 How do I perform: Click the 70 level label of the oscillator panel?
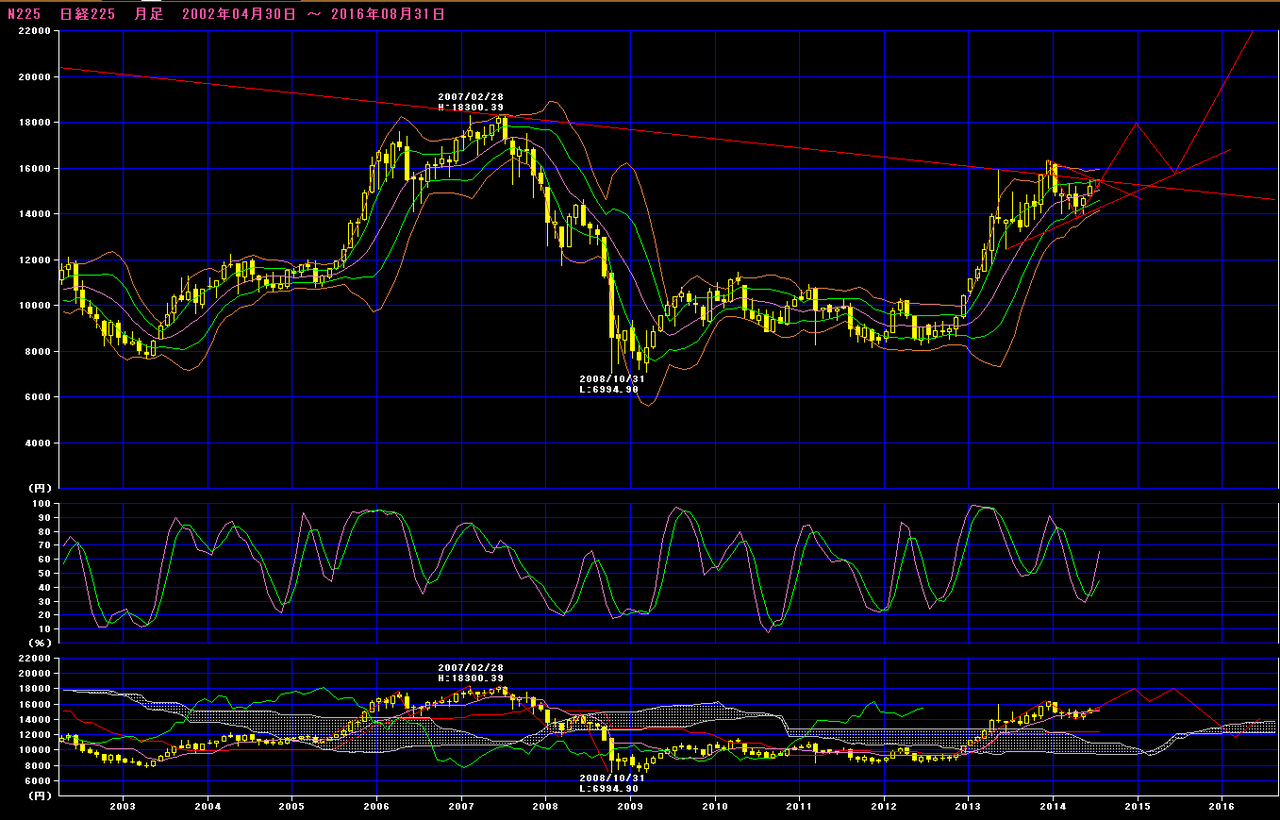point(43,546)
